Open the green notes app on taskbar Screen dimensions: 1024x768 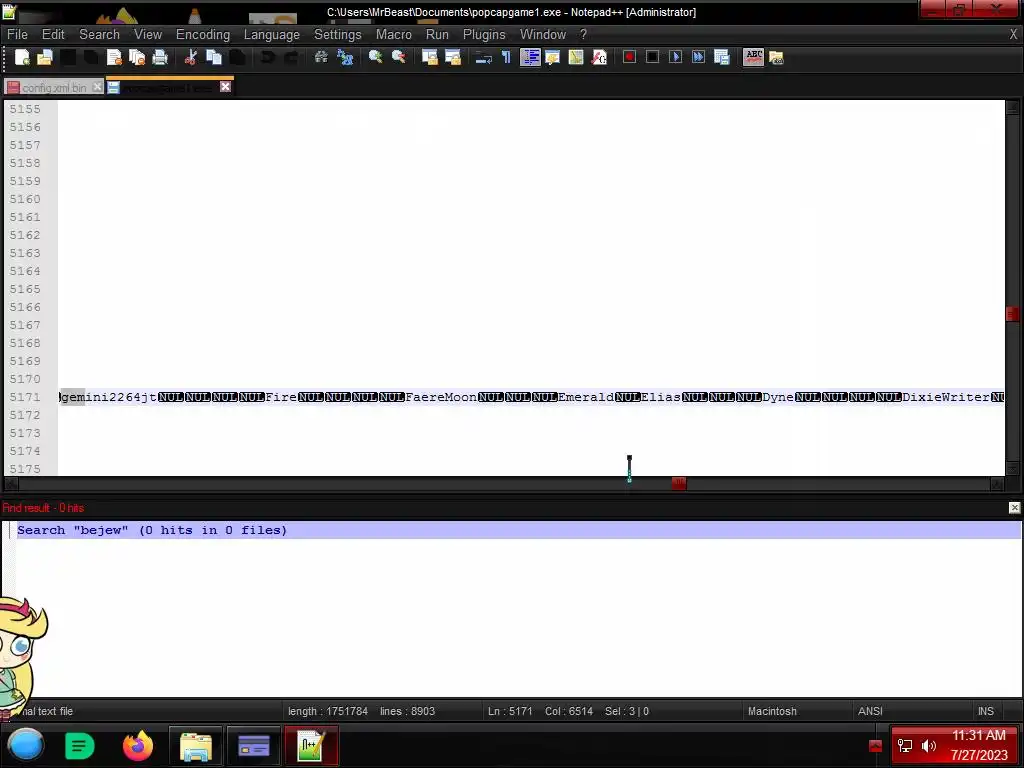80,745
